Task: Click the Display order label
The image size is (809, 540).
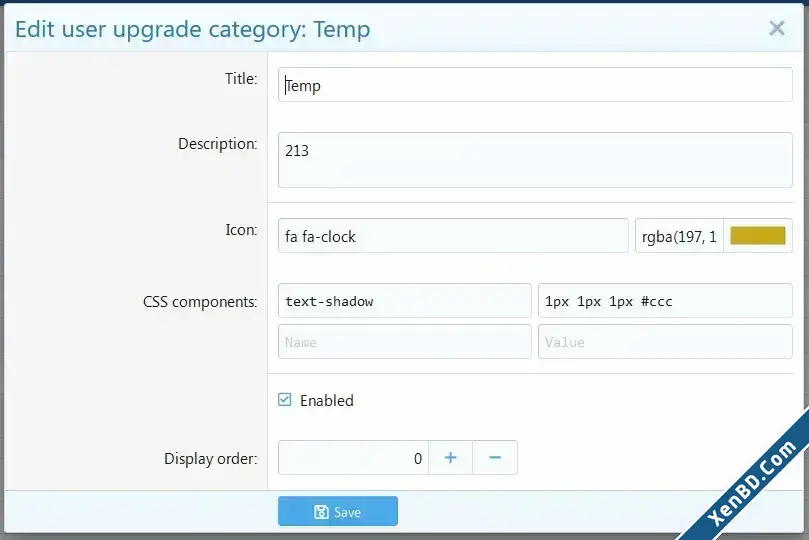Action: point(211,459)
